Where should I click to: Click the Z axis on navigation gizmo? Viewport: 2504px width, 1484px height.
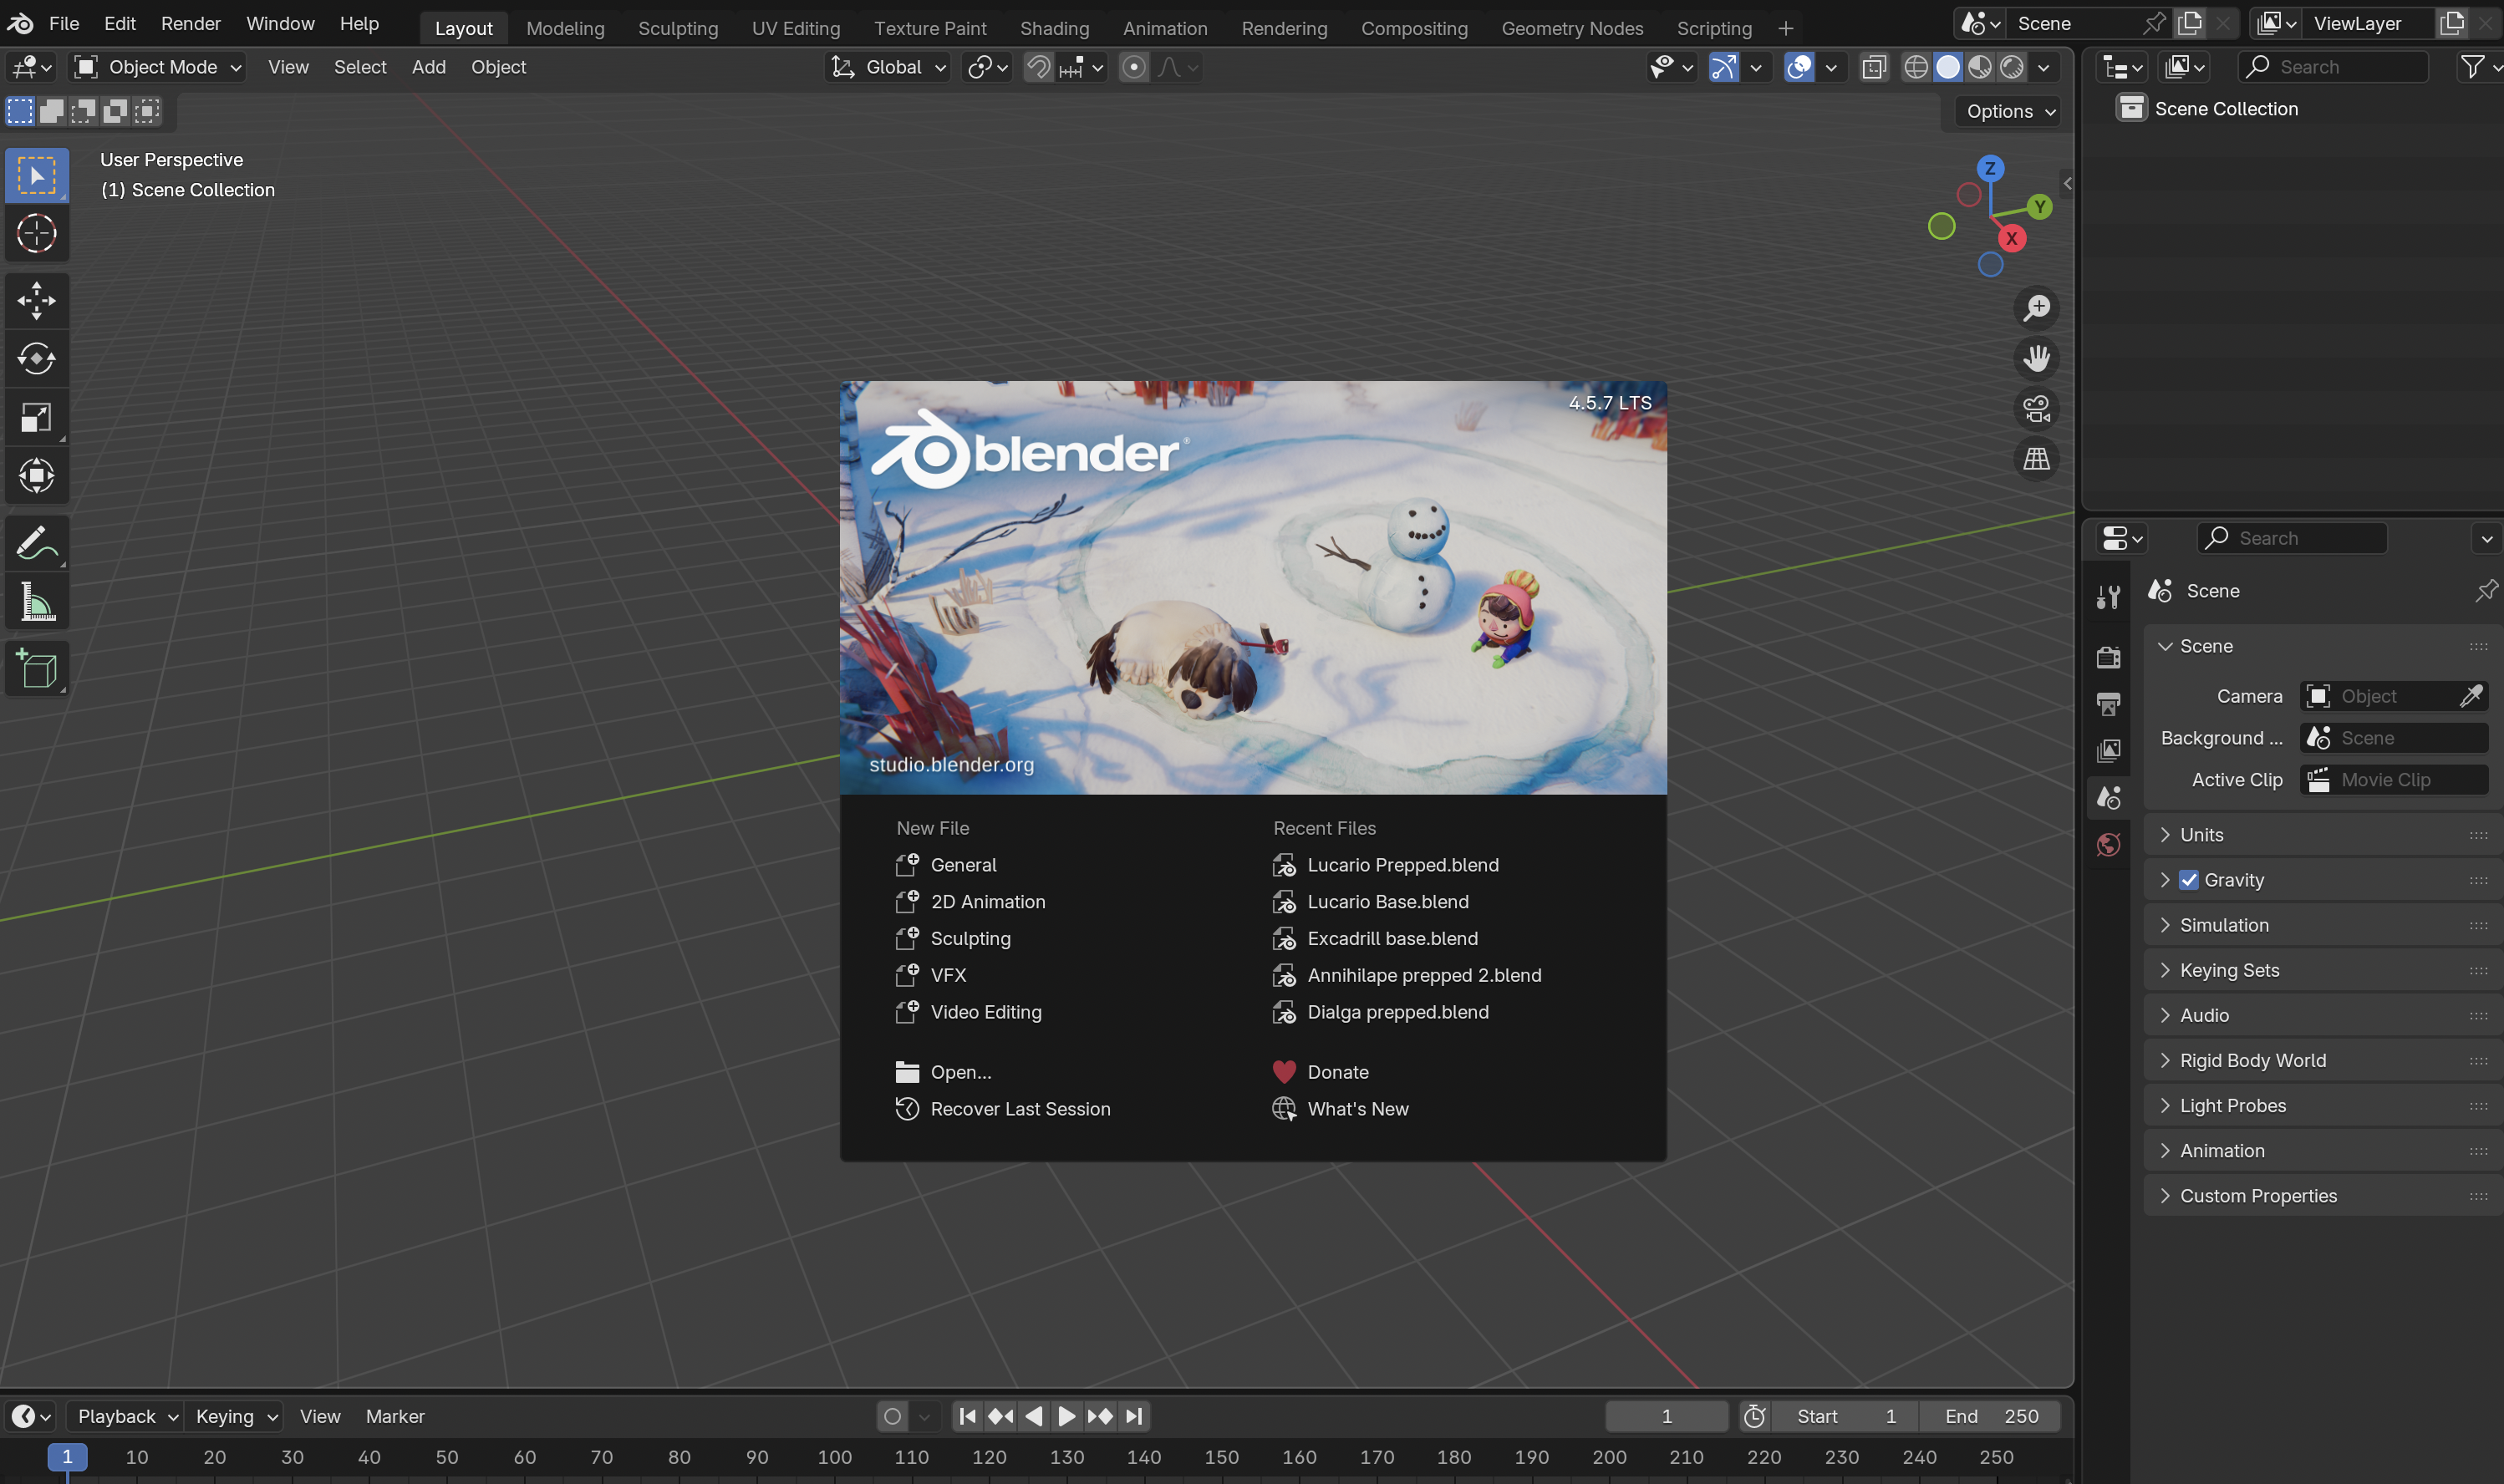[x=1990, y=168]
